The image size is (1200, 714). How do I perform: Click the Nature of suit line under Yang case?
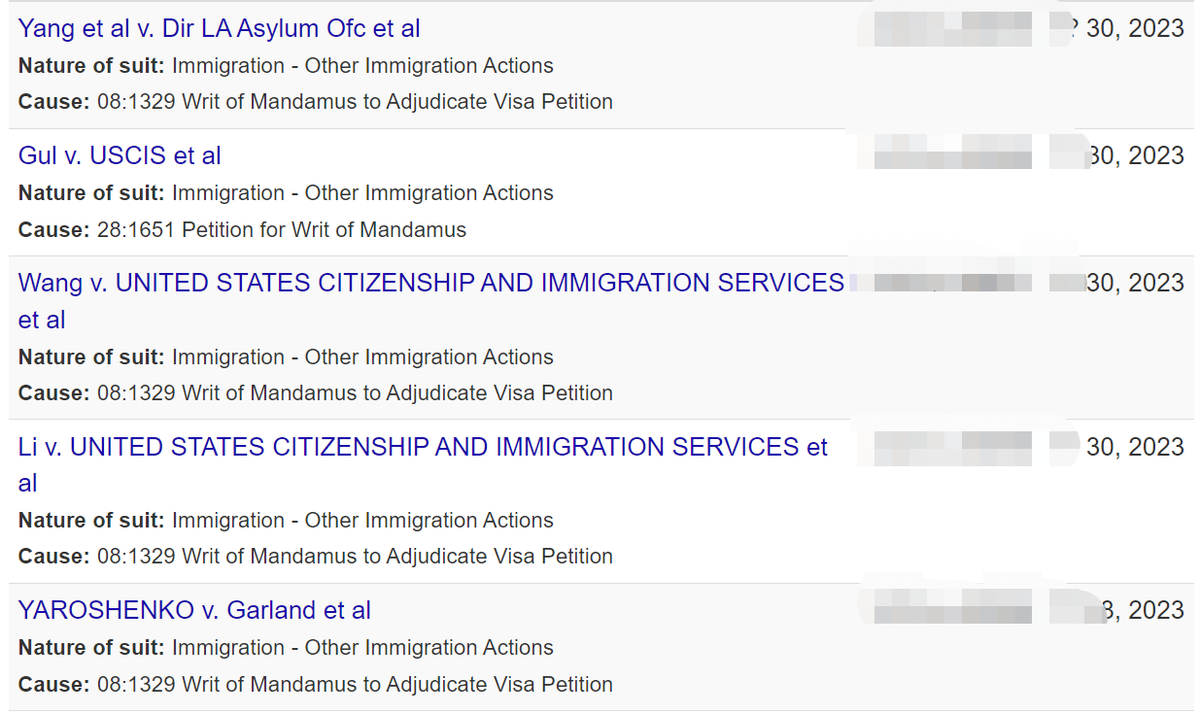(286, 66)
